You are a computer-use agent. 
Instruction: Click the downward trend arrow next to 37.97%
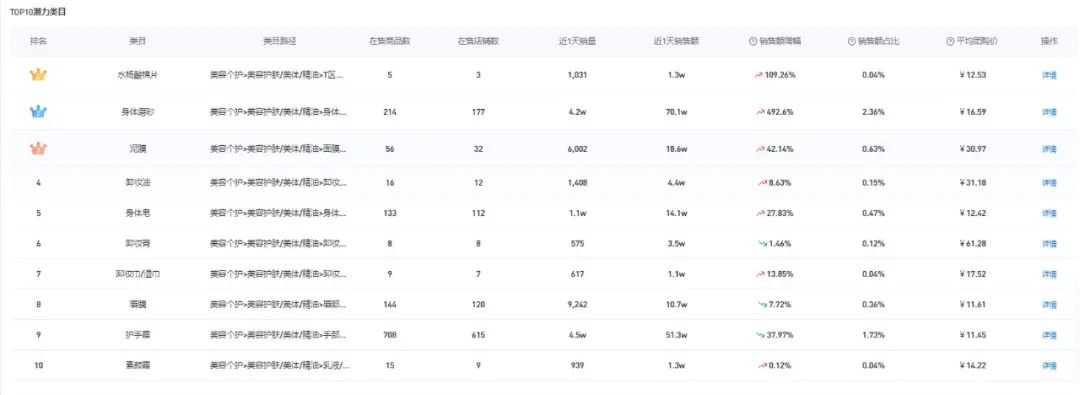760,334
